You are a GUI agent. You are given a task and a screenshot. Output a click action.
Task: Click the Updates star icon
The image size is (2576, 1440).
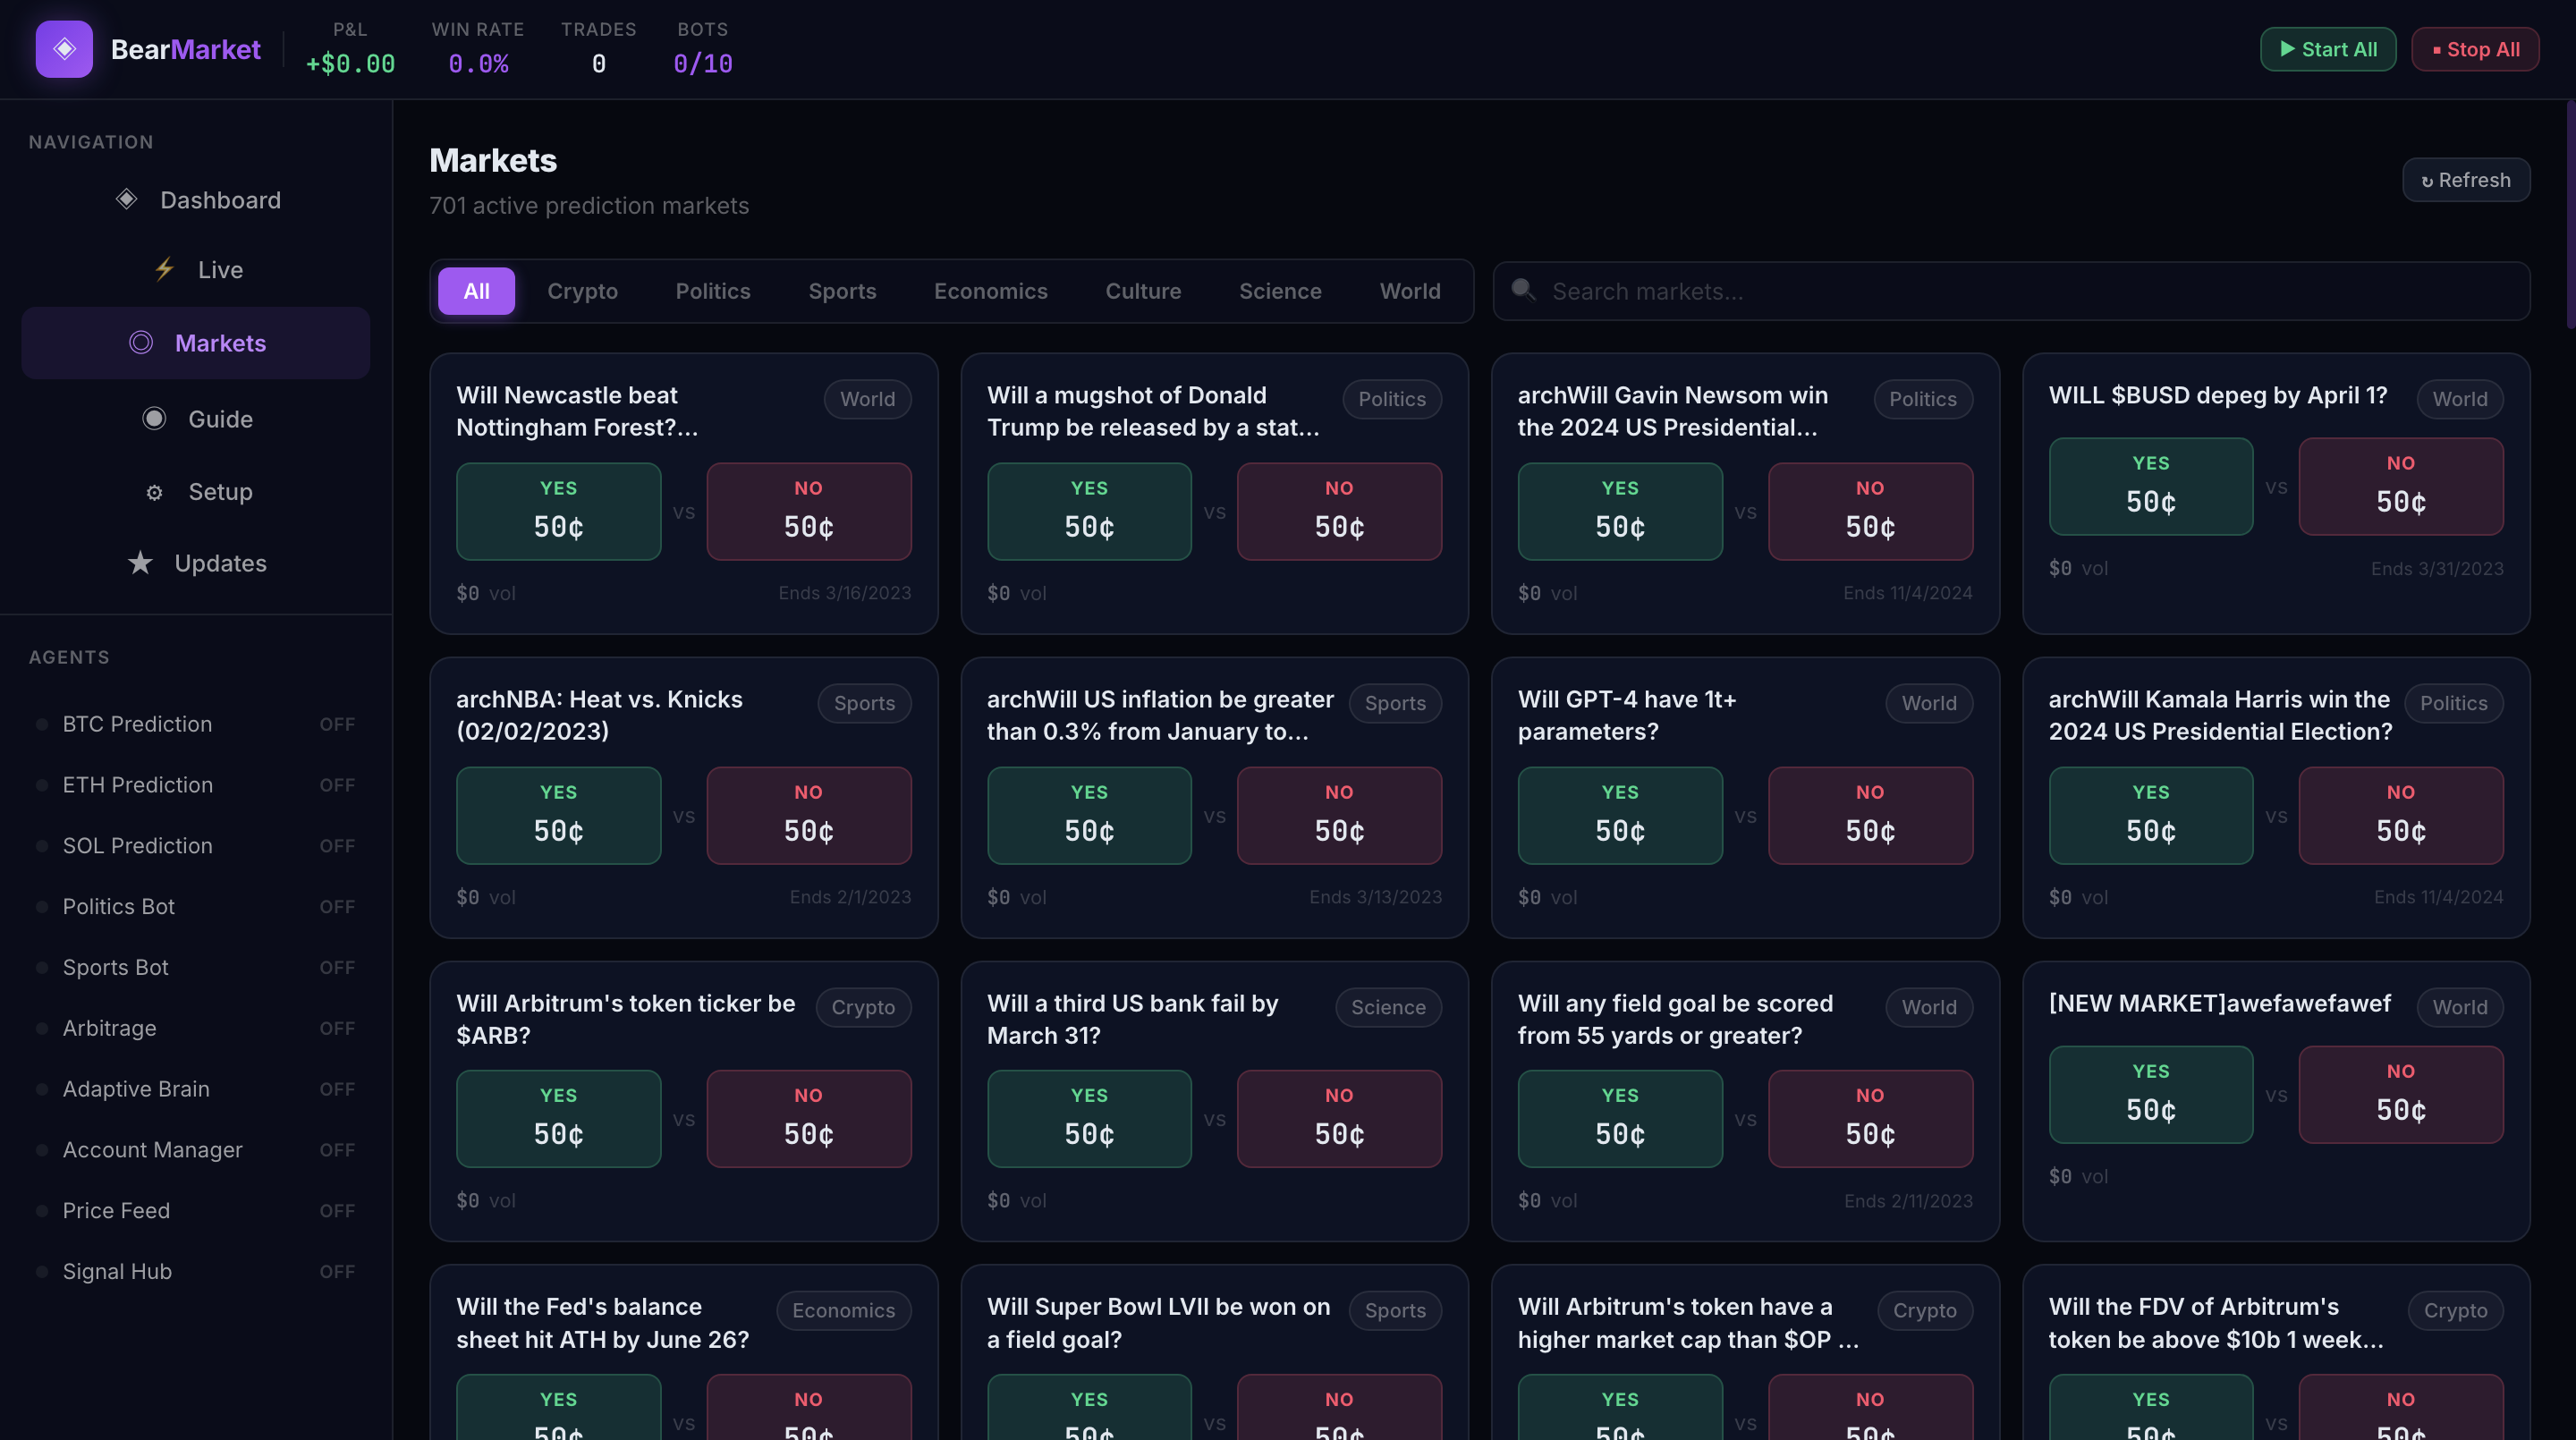pyautogui.click(x=140, y=563)
